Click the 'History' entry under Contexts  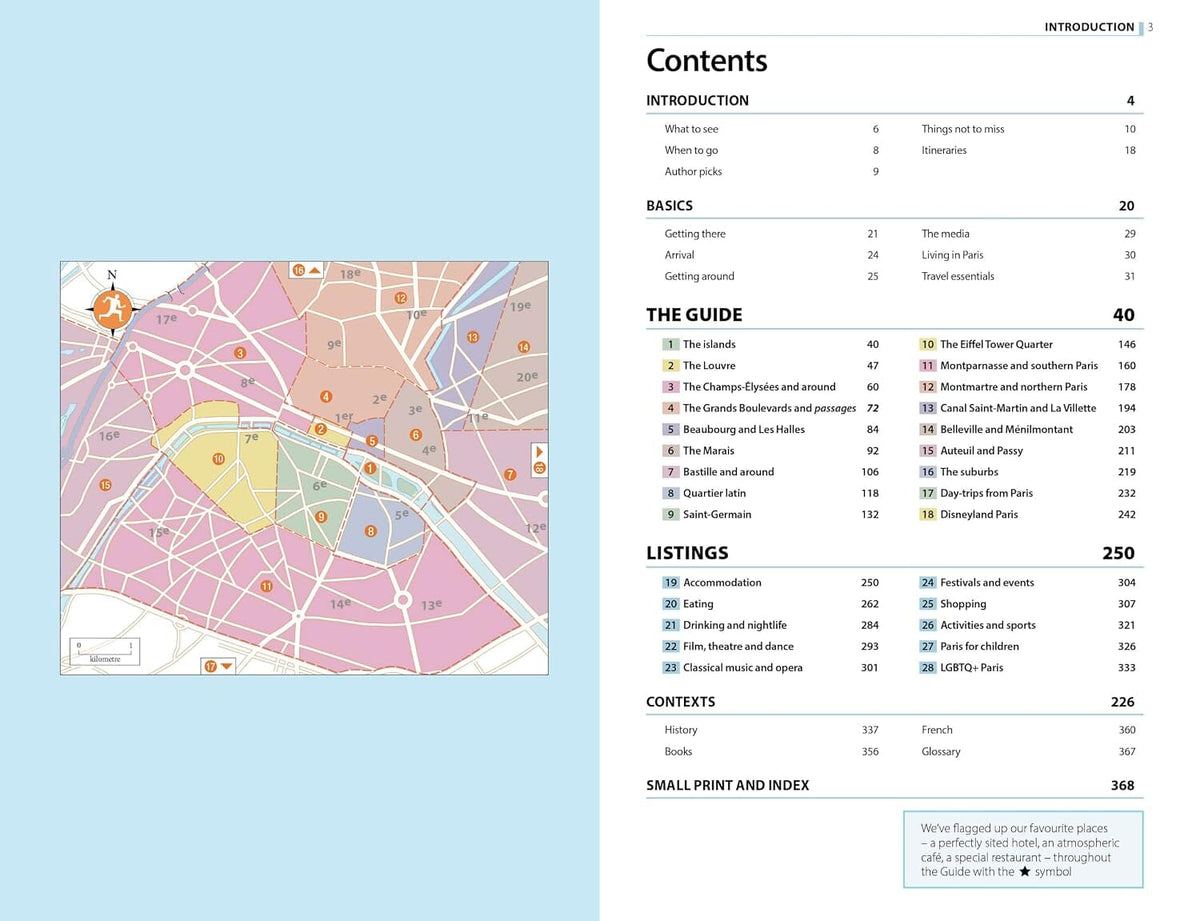681,730
